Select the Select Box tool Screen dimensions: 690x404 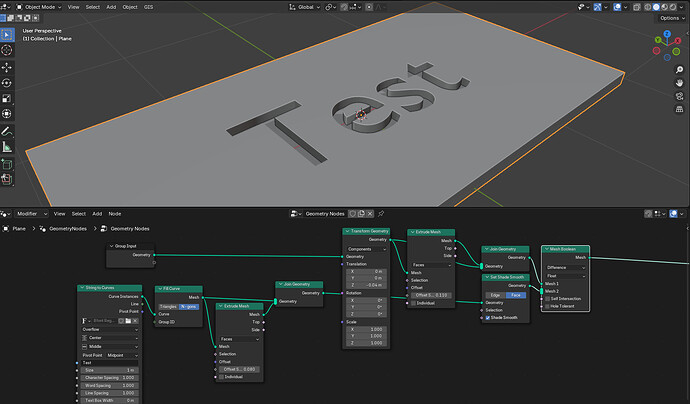tap(7, 35)
